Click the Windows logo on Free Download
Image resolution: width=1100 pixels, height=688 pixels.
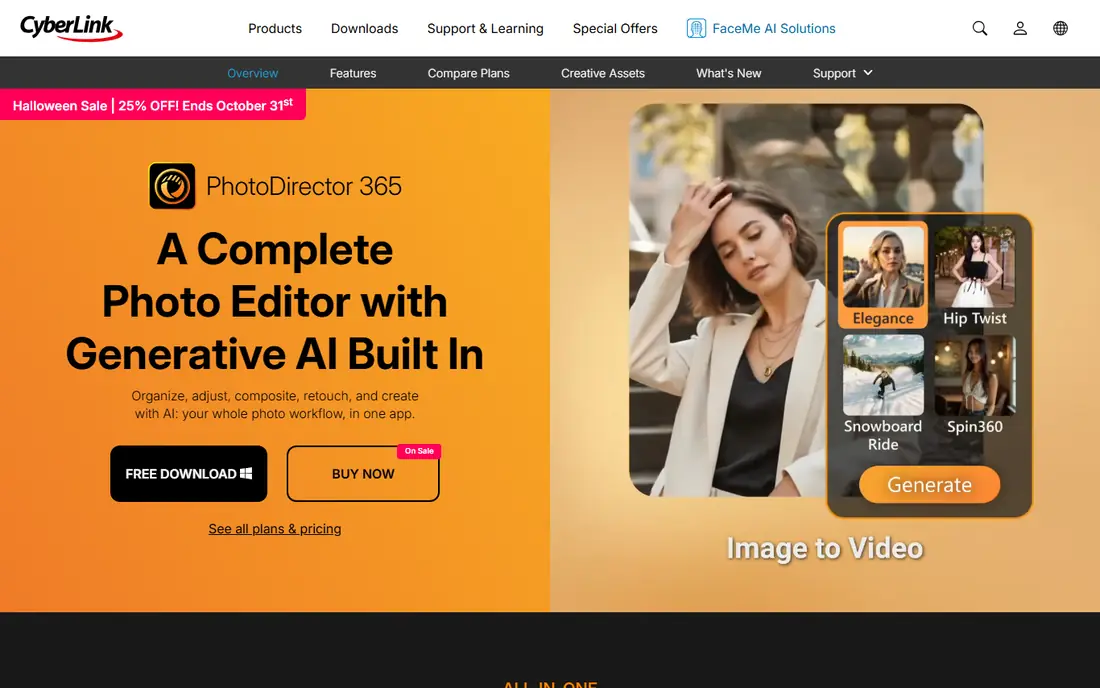click(246, 473)
